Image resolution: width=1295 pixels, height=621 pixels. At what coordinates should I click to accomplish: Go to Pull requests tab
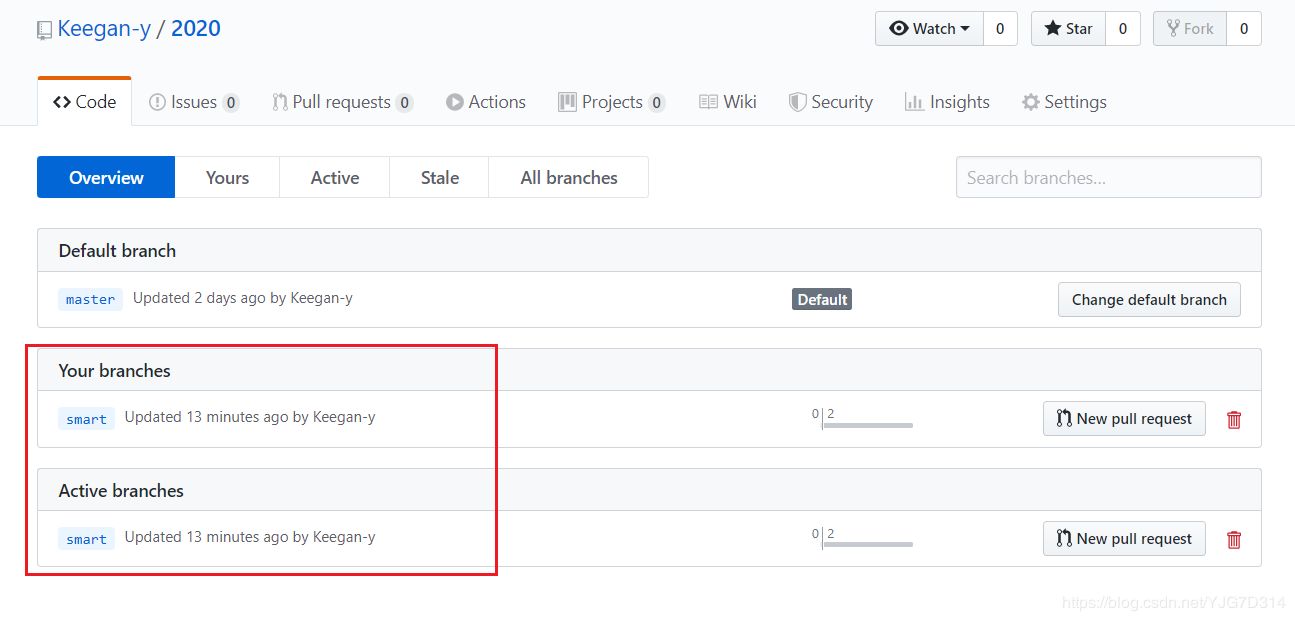[341, 102]
